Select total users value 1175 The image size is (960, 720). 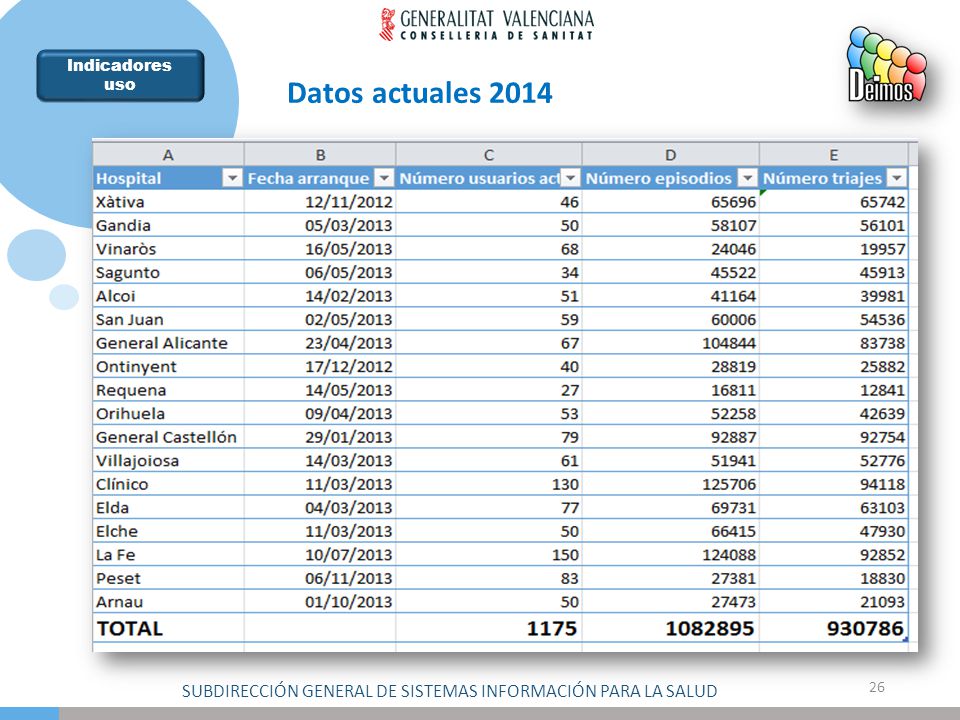[489, 628]
